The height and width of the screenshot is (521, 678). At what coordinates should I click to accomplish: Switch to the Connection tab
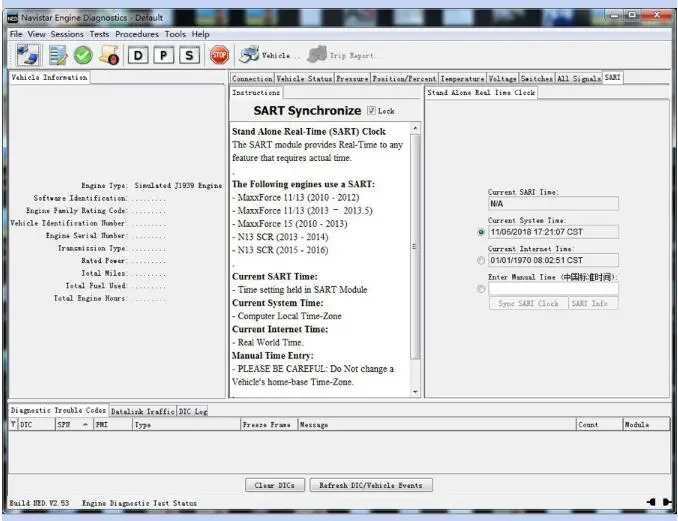pos(252,79)
